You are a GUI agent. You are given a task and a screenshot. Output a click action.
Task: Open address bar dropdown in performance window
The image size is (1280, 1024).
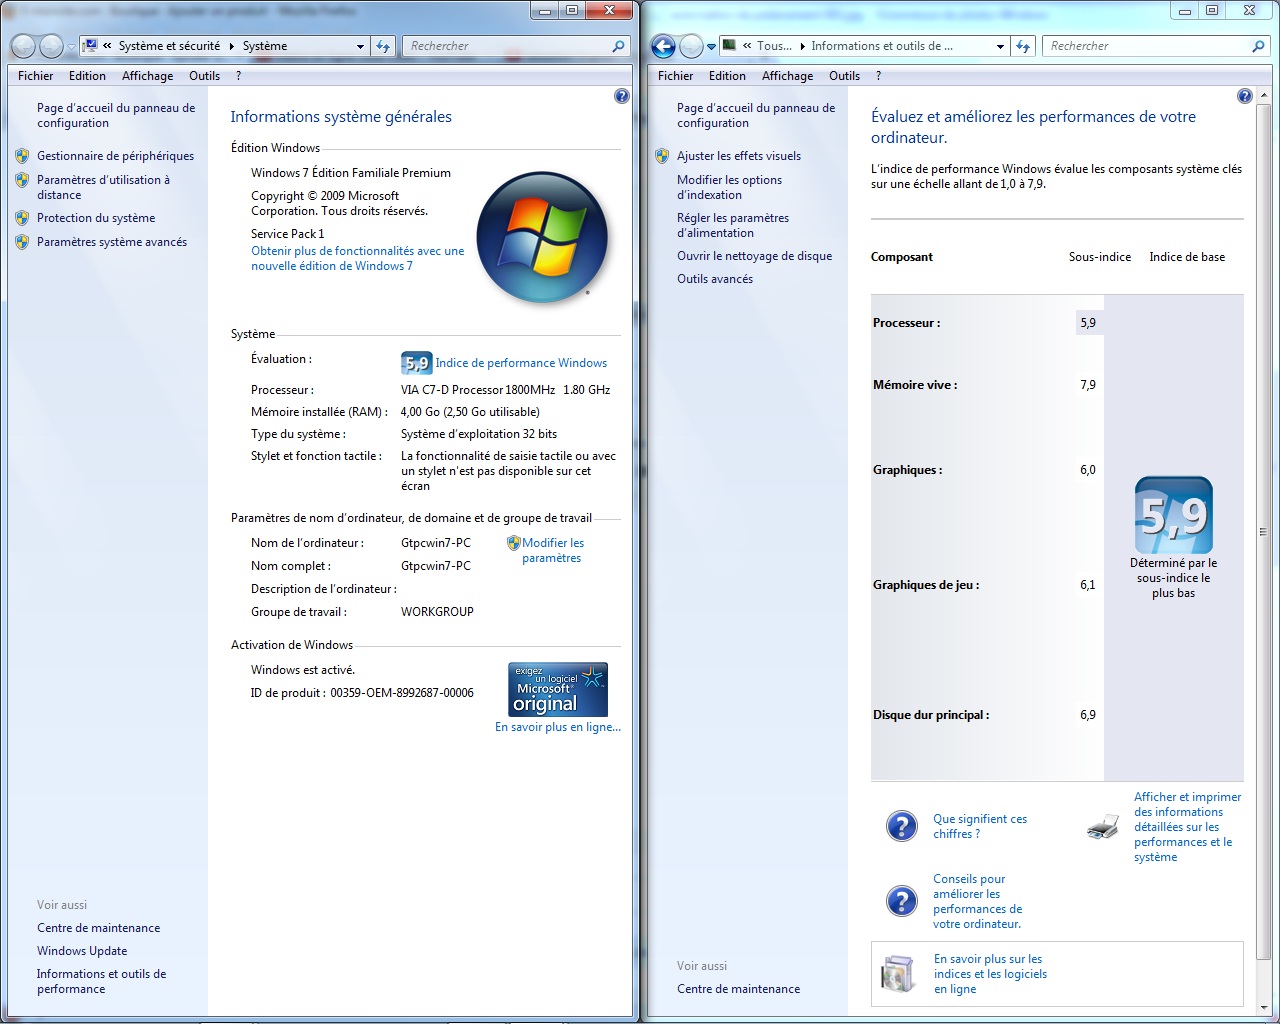pyautogui.click(x=1001, y=46)
